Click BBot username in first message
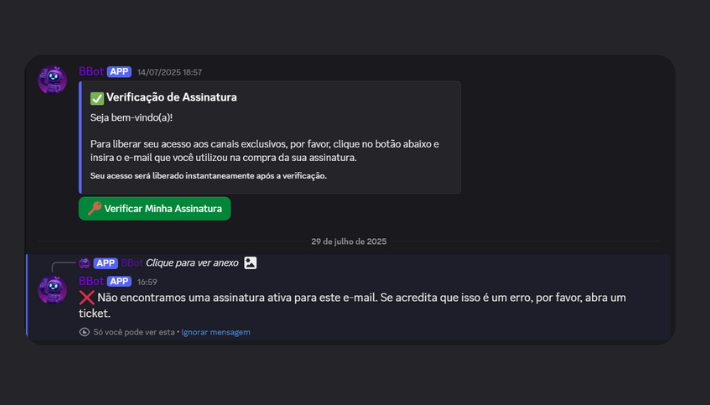The width and height of the screenshot is (710, 405). [91, 72]
